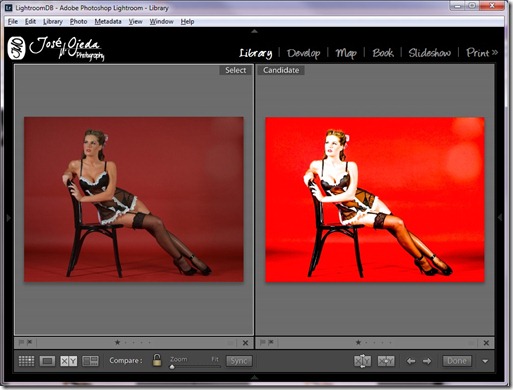Open the Help menu
This screenshot has width=513, height=390.
pos(187,22)
